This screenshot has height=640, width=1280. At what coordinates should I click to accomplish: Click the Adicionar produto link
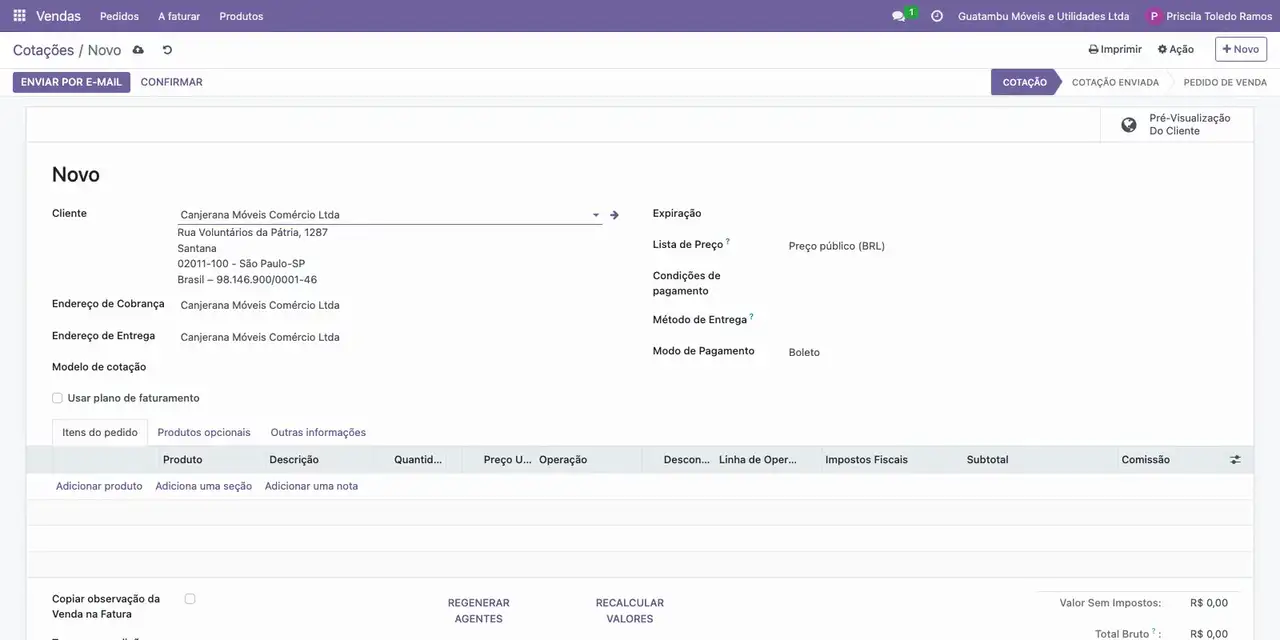pos(99,486)
